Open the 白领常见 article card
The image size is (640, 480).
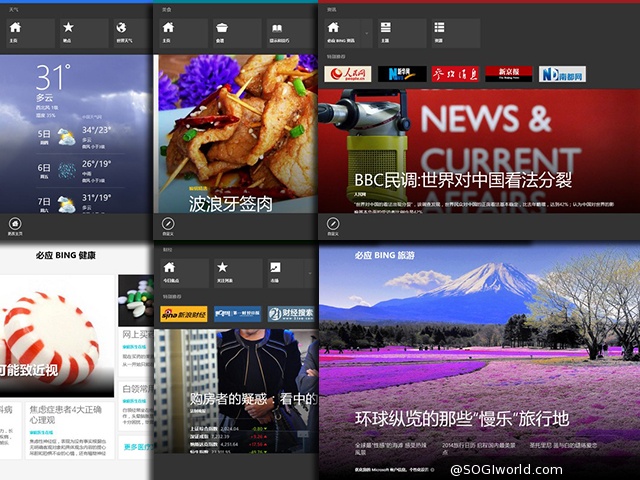[136, 406]
